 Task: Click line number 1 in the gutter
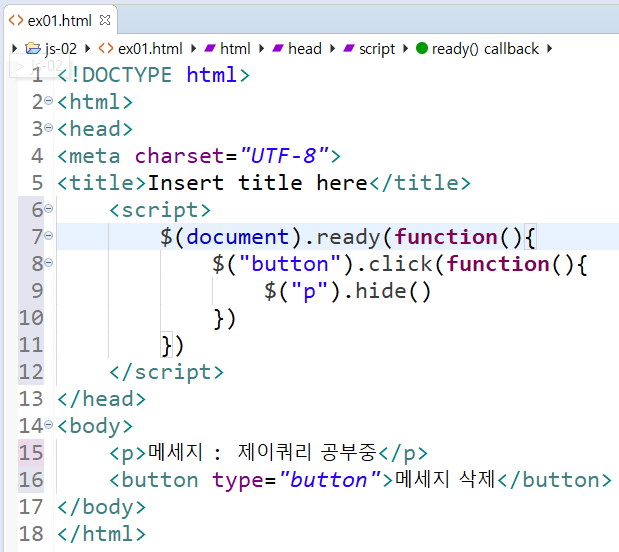[x=38, y=75]
